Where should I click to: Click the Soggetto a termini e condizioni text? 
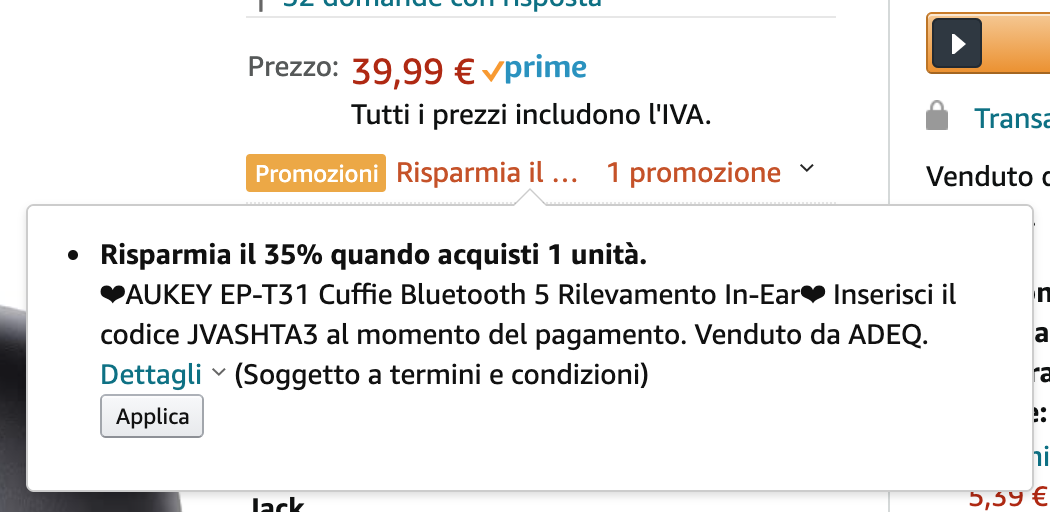pos(441,375)
